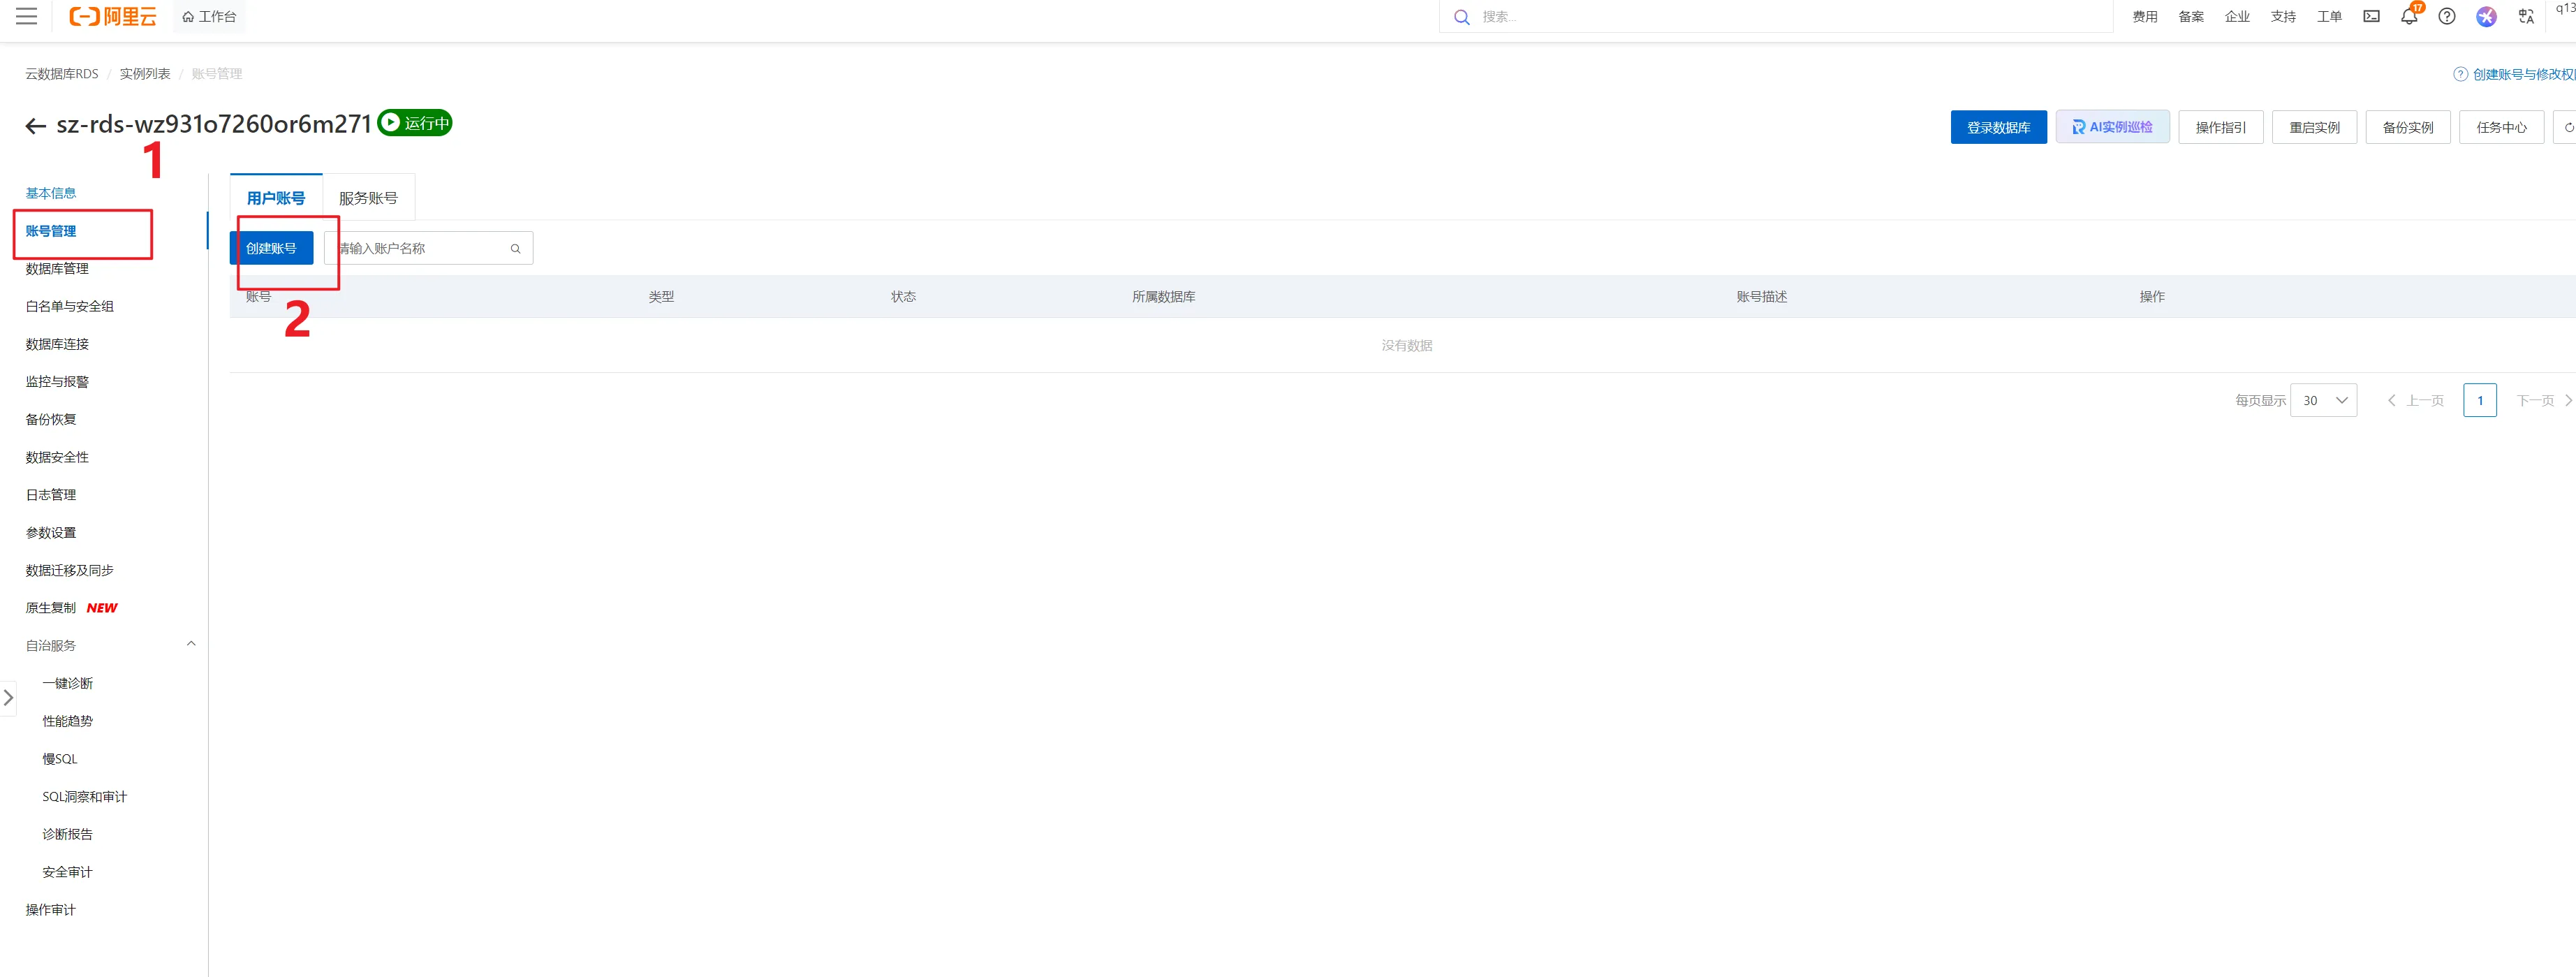The image size is (2576, 977).
Task: Open the page size dropdown showing 30
Action: [x=2323, y=400]
